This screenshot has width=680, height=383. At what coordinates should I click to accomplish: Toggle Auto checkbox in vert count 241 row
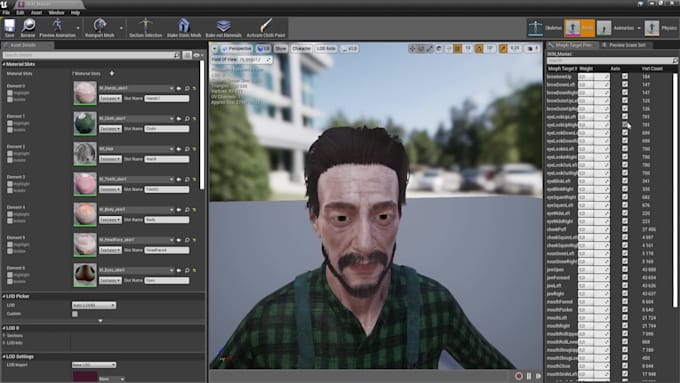click(x=625, y=181)
